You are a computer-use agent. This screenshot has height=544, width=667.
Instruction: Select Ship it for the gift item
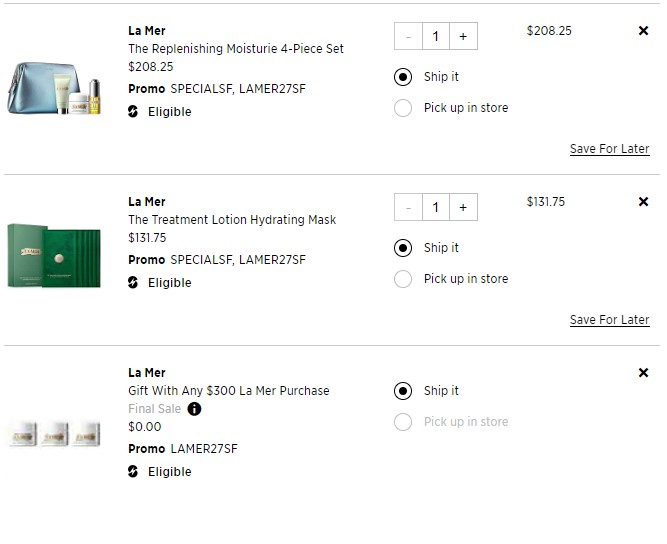click(403, 391)
